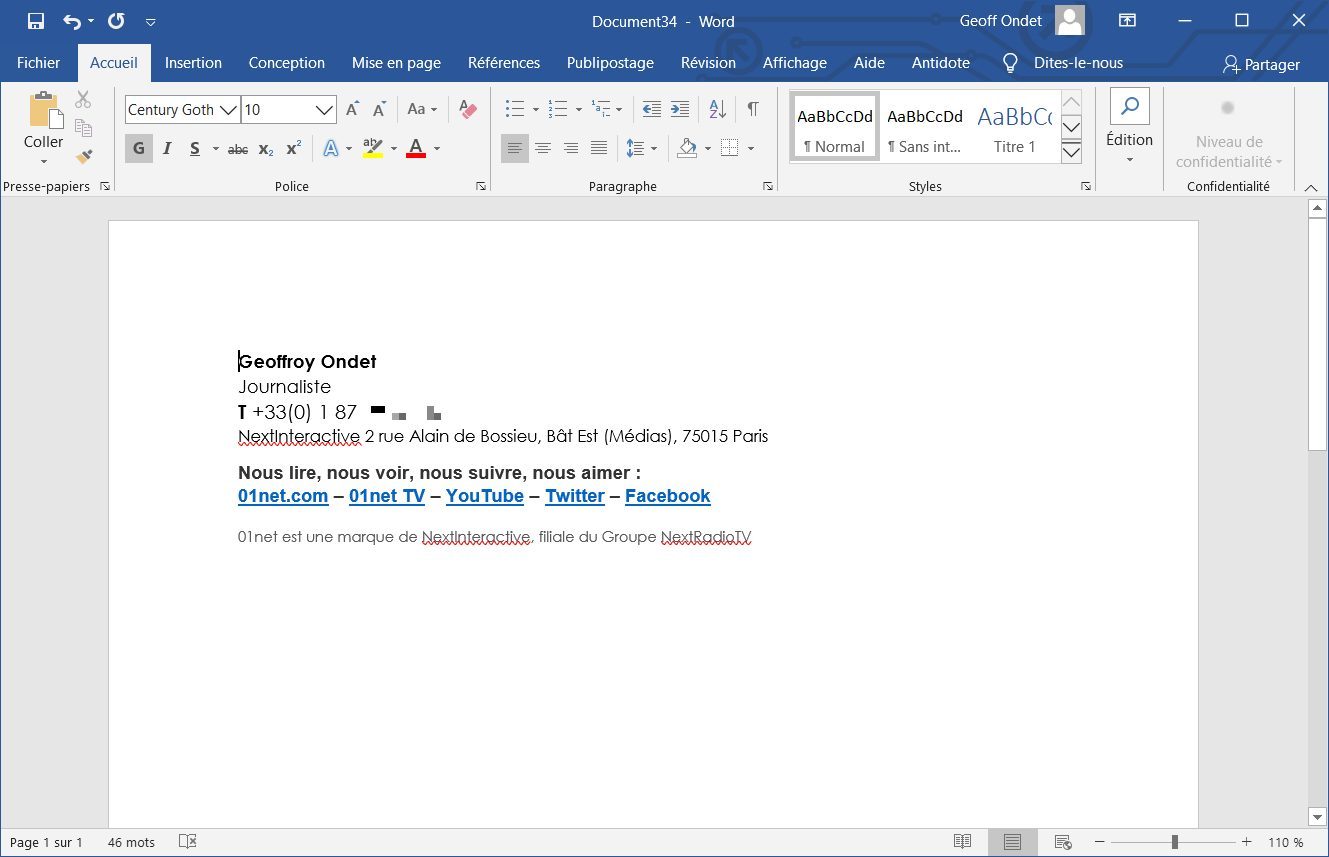The height and width of the screenshot is (857, 1329).
Task: Toggle Superscript formatting
Action: point(293,149)
